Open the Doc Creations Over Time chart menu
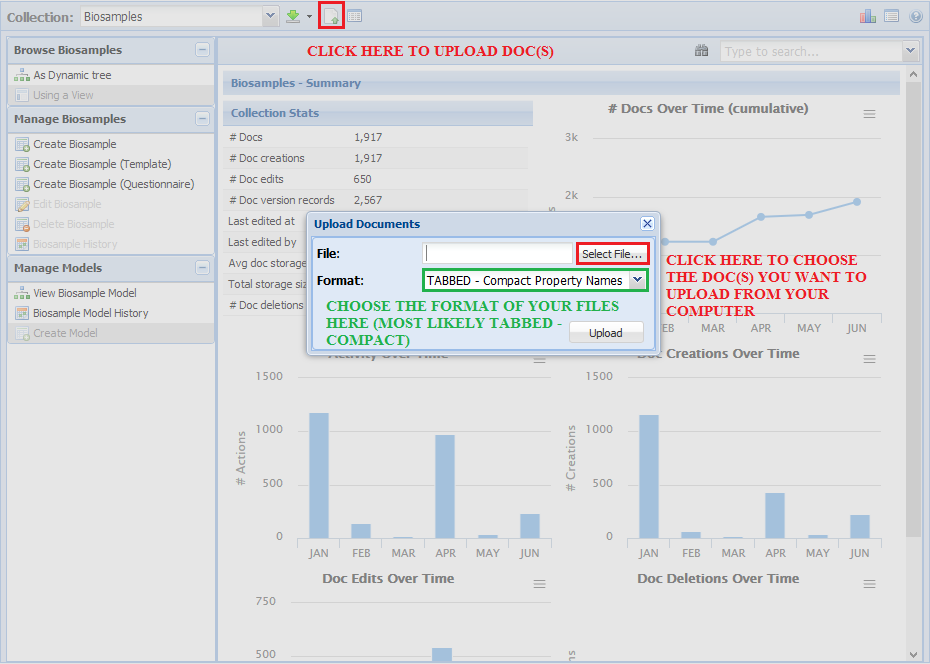 pyautogui.click(x=870, y=359)
